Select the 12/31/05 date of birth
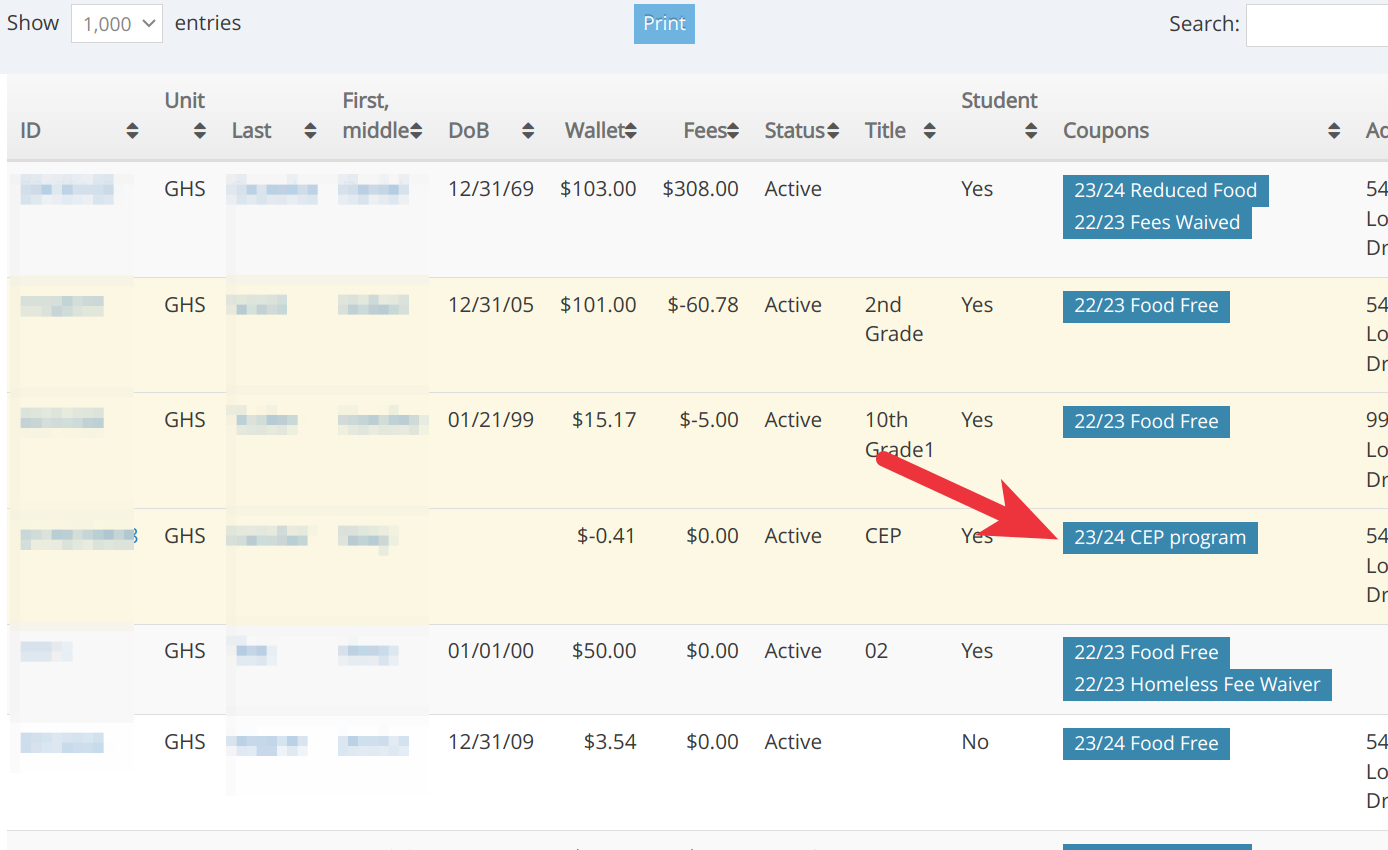The width and height of the screenshot is (1388, 850). click(x=491, y=305)
